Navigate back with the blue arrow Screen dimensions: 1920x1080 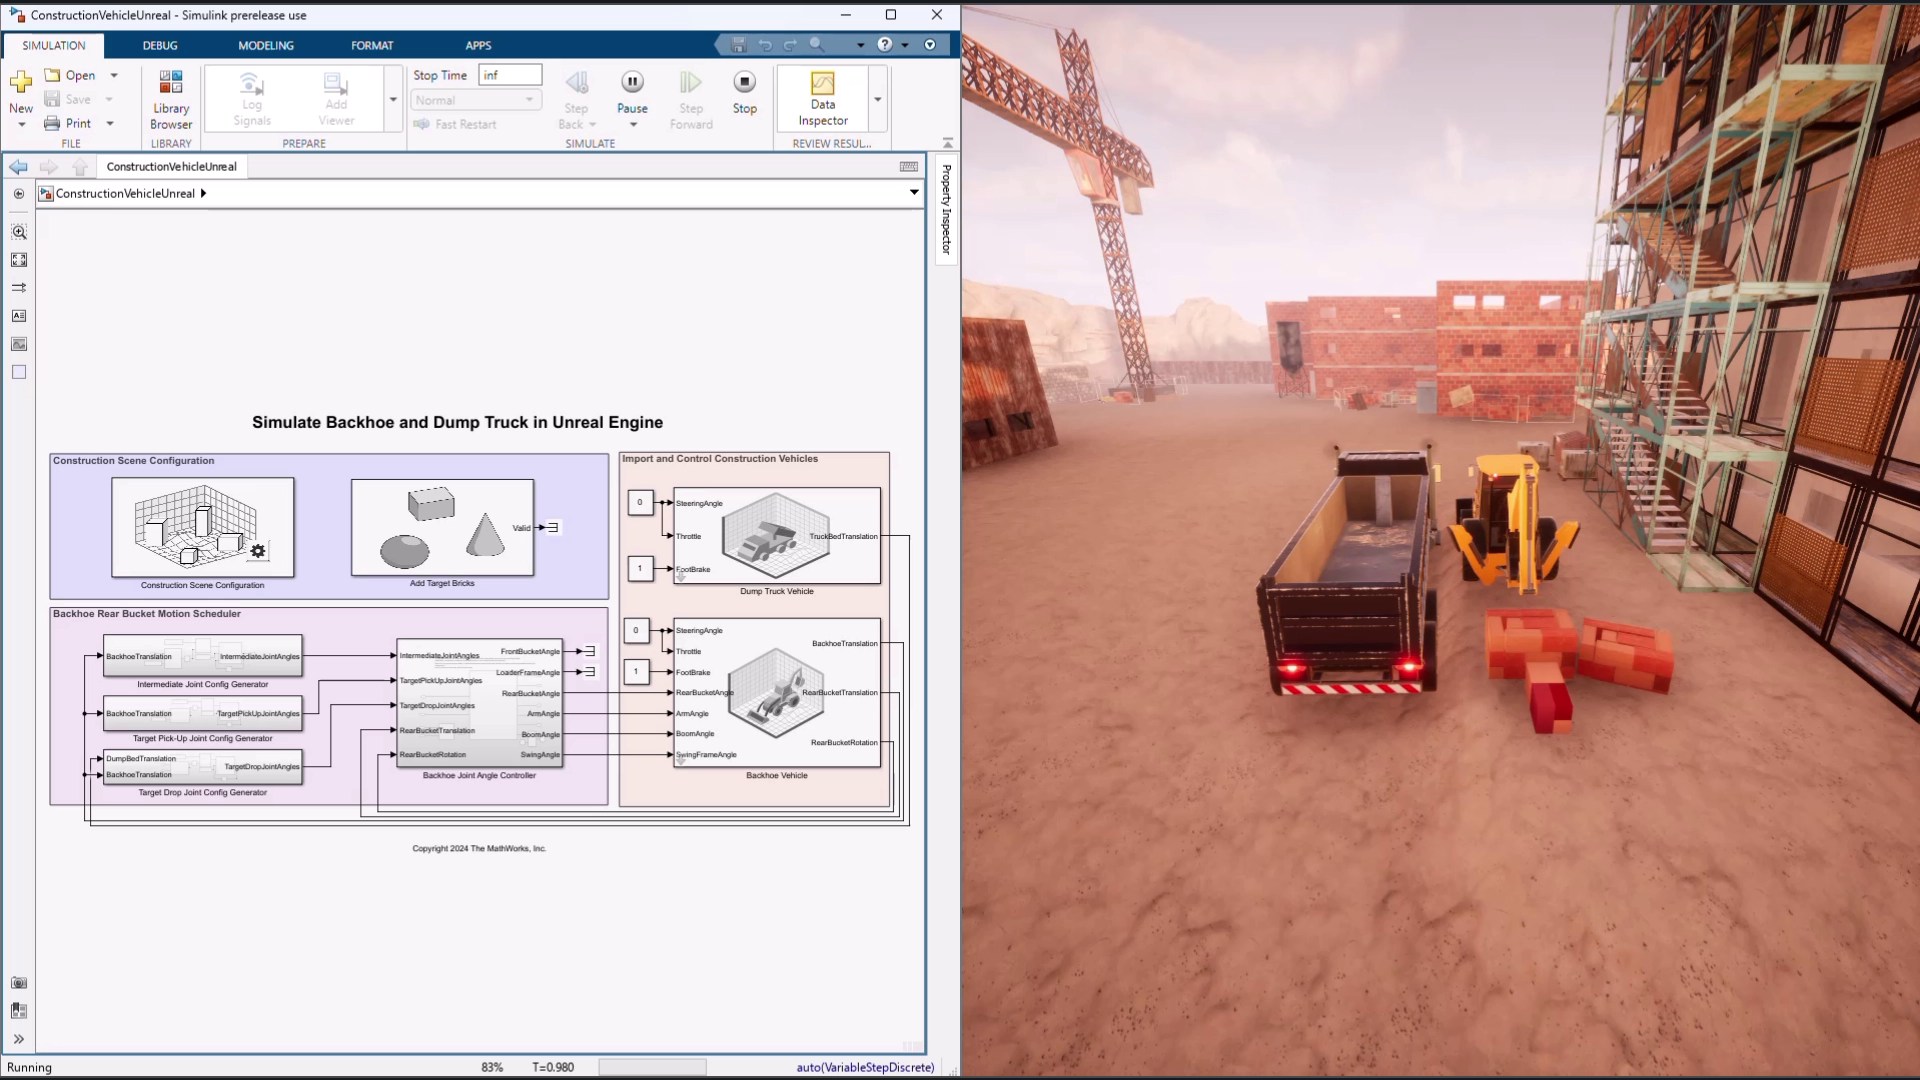point(19,166)
